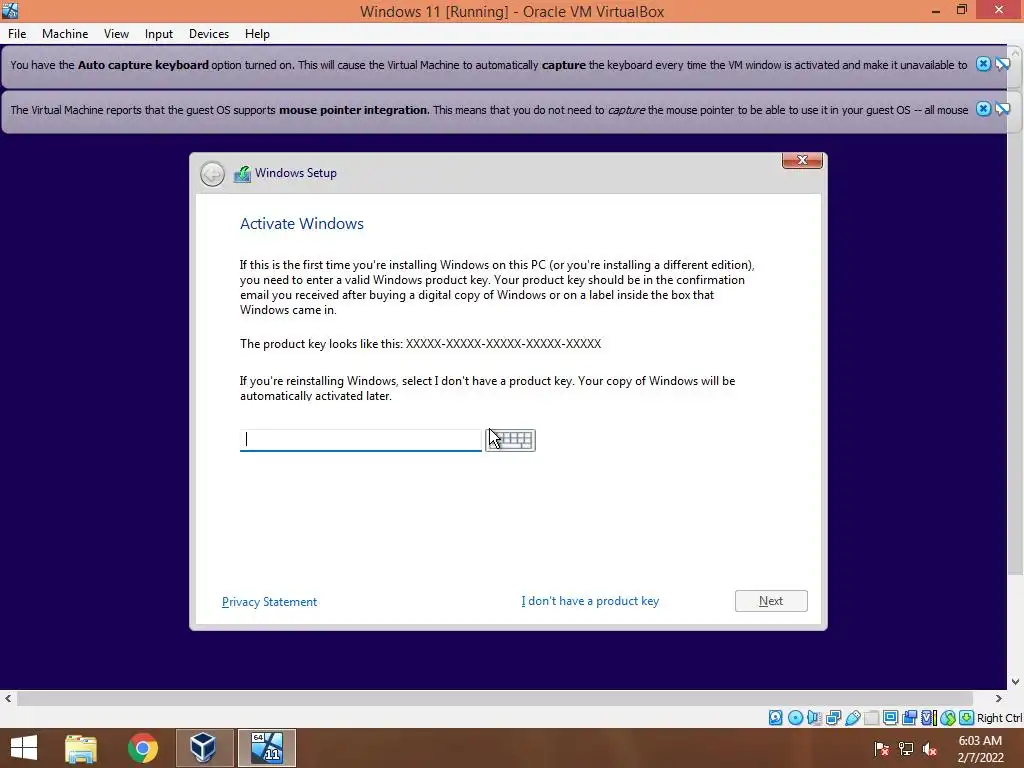Viewport: 1024px width, 768px height.
Task: Click the Windows Setup back arrow
Action: 212,174
